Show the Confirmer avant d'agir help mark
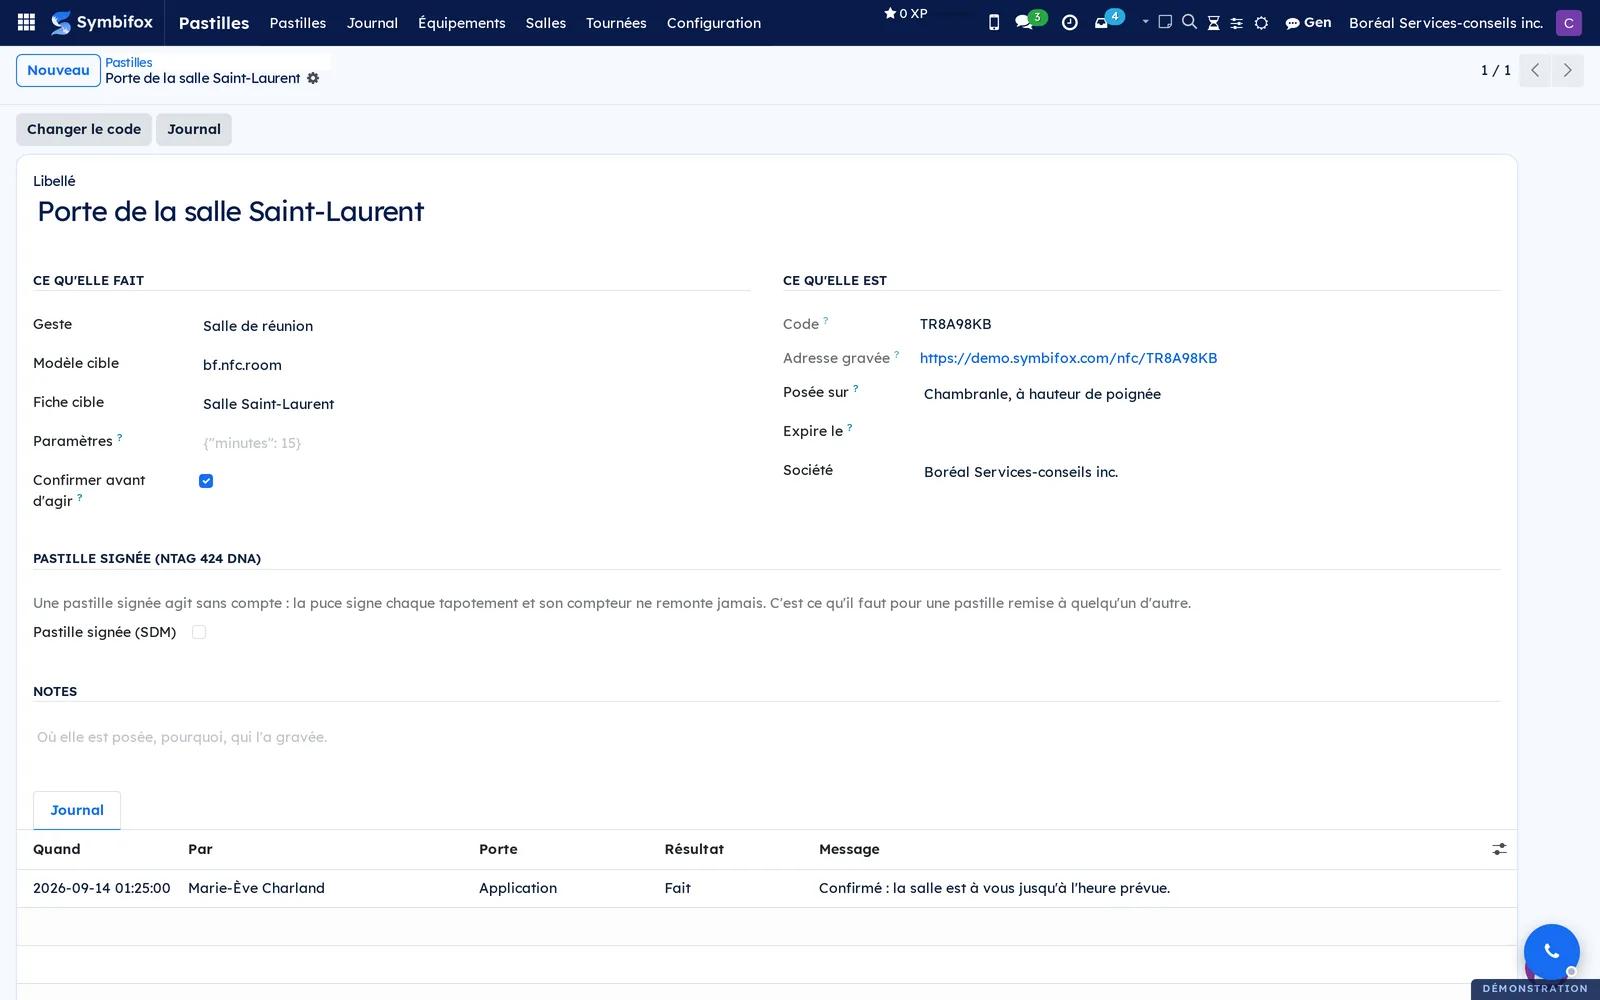Image resolution: width=1600 pixels, height=1000 pixels. coord(80,497)
